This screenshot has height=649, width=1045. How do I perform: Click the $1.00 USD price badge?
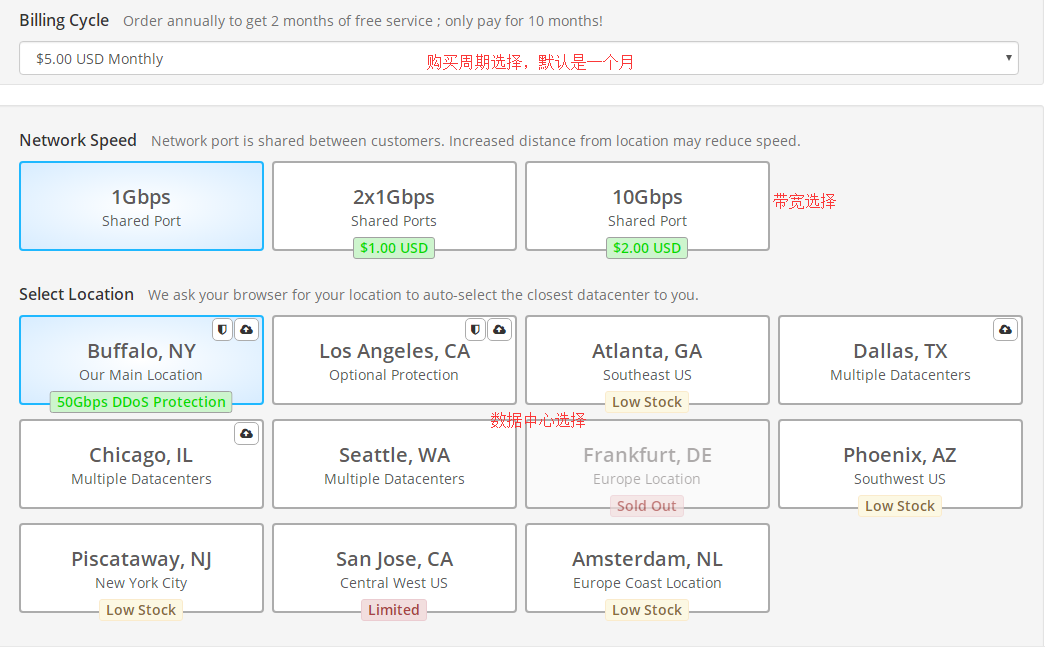[x=394, y=248]
